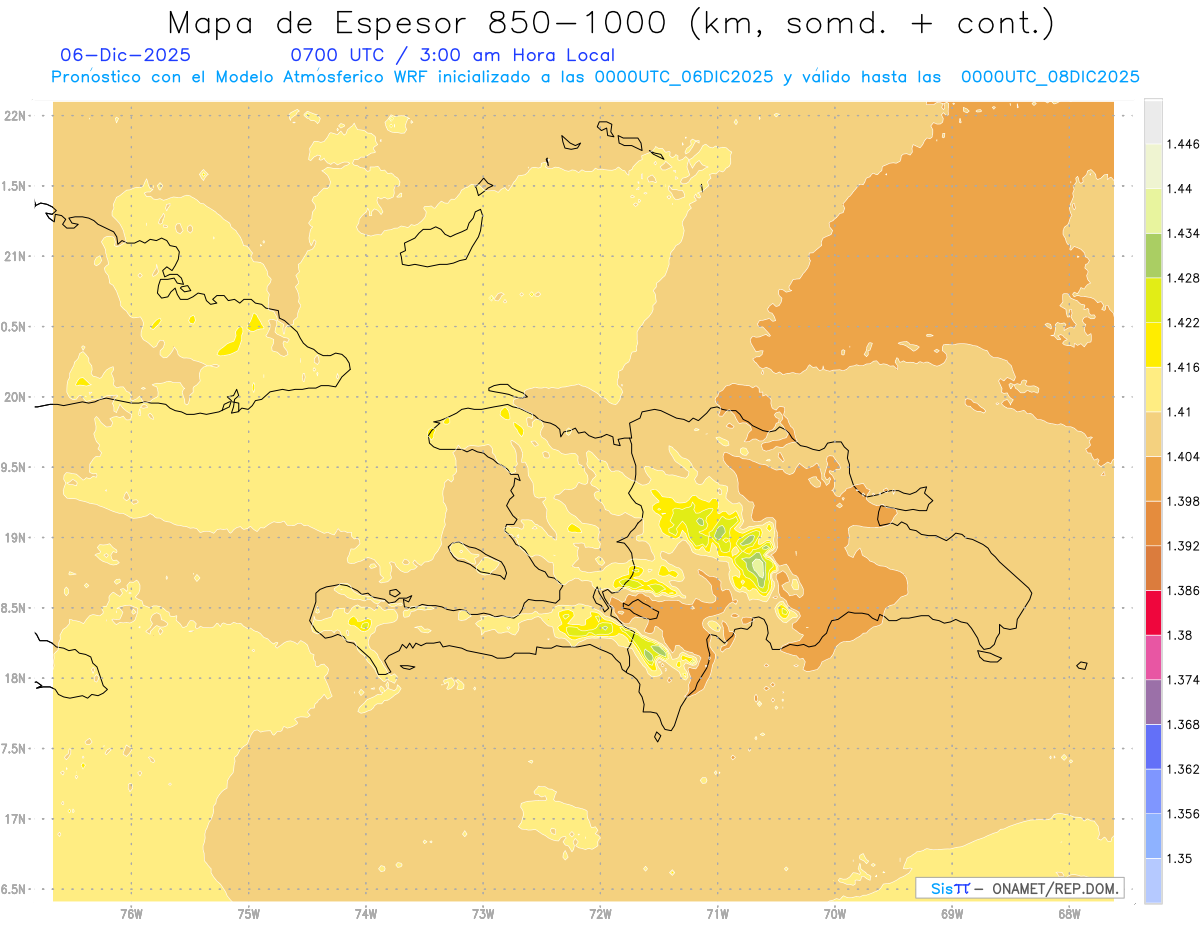This screenshot has height=927, width=1200.
Task: Click the 70W longitude label
Action: 834,914
